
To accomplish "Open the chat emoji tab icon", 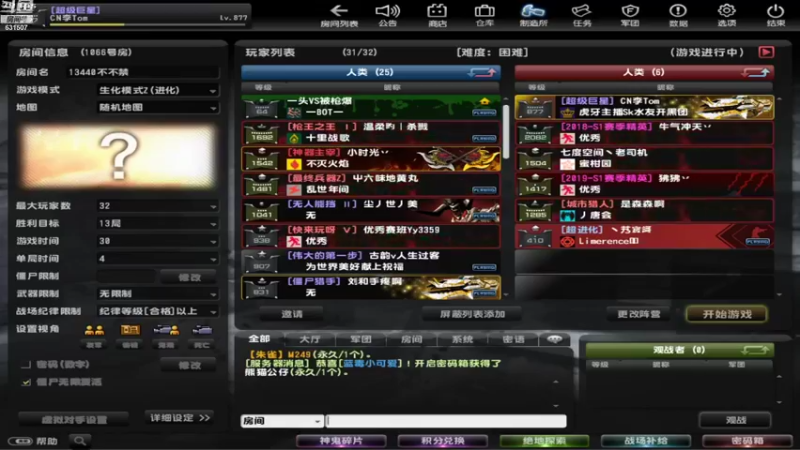I will [555, 339].
